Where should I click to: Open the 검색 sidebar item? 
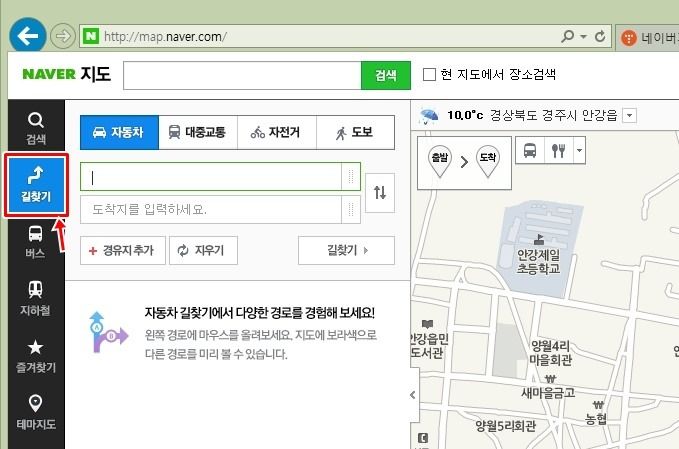tap(36, 129)
